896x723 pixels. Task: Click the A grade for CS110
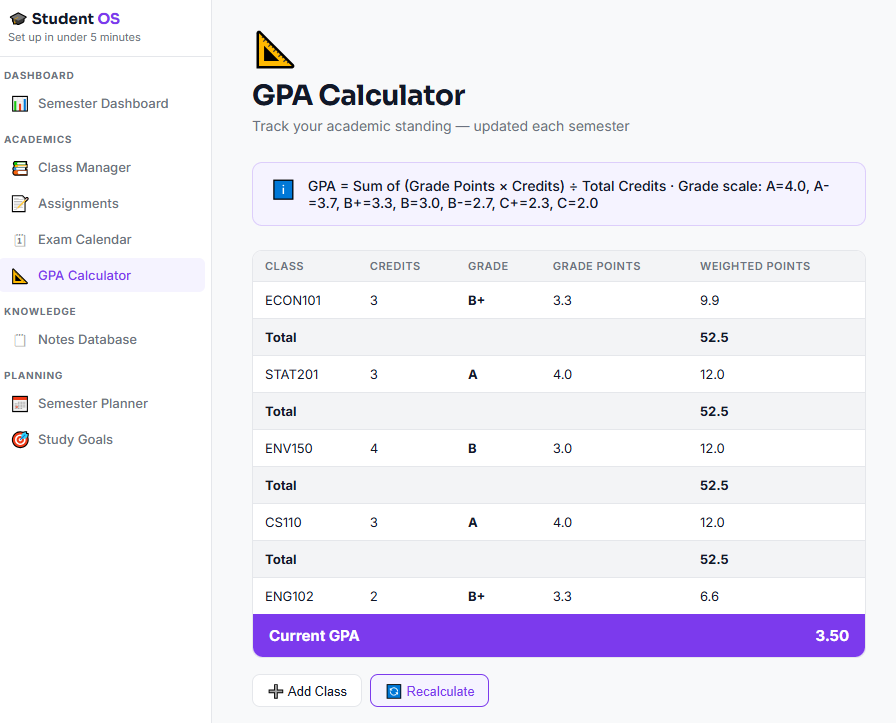click(x=473, y=522)
